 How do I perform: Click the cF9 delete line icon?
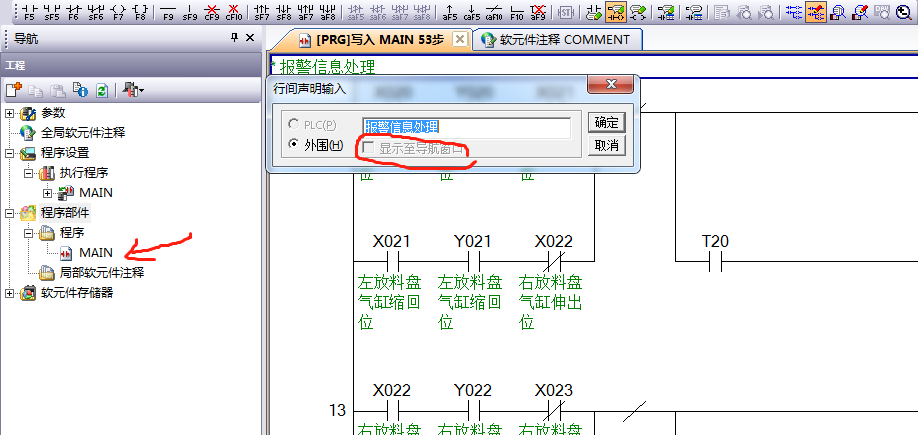click(211, 12)
